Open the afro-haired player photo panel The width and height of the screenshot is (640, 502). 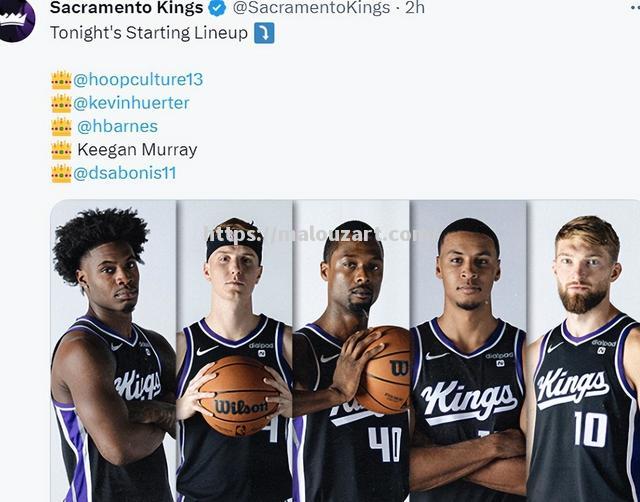113,351
